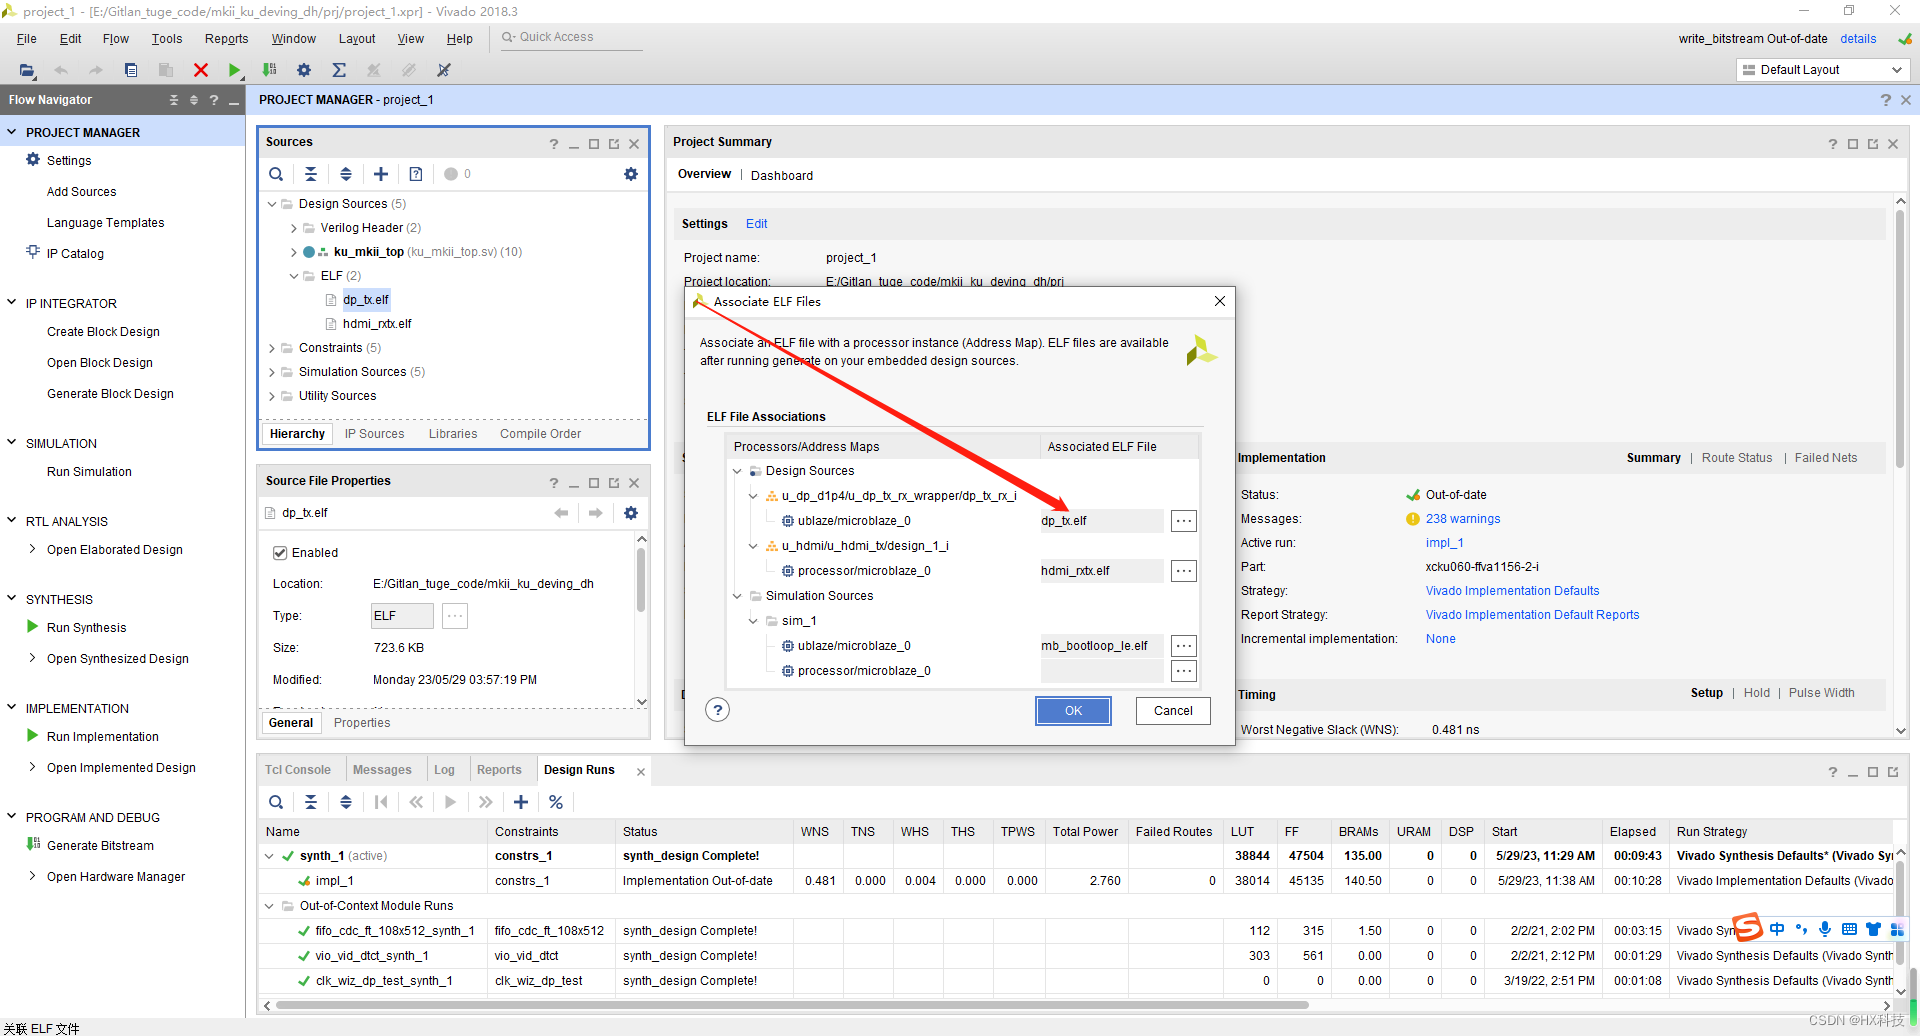The width and height of the screenshot is (1920, 1036).
Task: Click the red X cancel toolbar icon
Action: click(201, 70)
